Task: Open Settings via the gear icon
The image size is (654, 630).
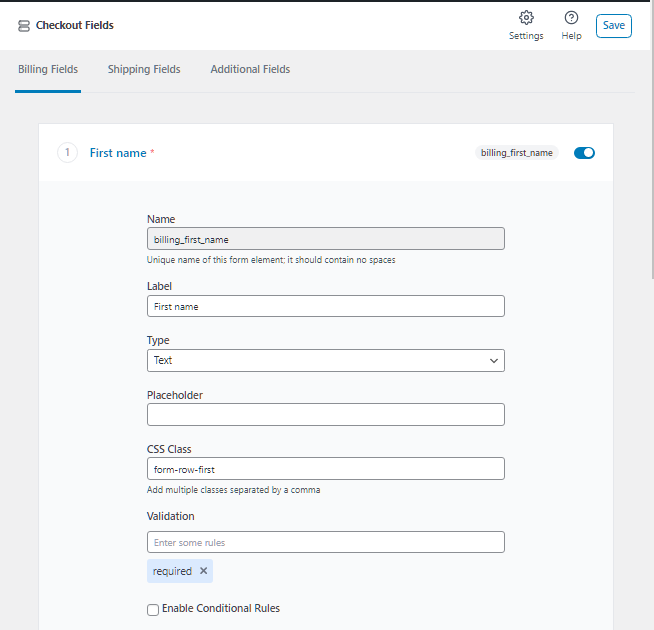Action: 526,18
